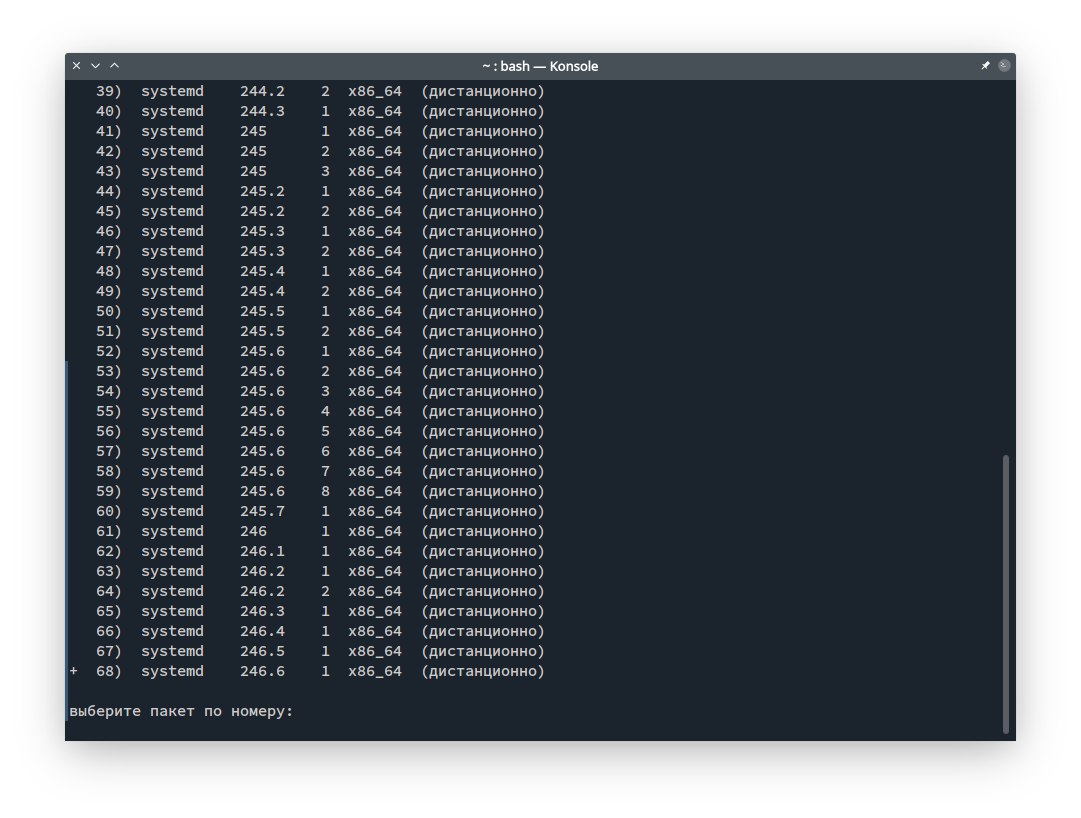Toggle the pin icon in title bar
This screenshot has height=818, width=1081.
pyautogui.click(x=985, y=65)
